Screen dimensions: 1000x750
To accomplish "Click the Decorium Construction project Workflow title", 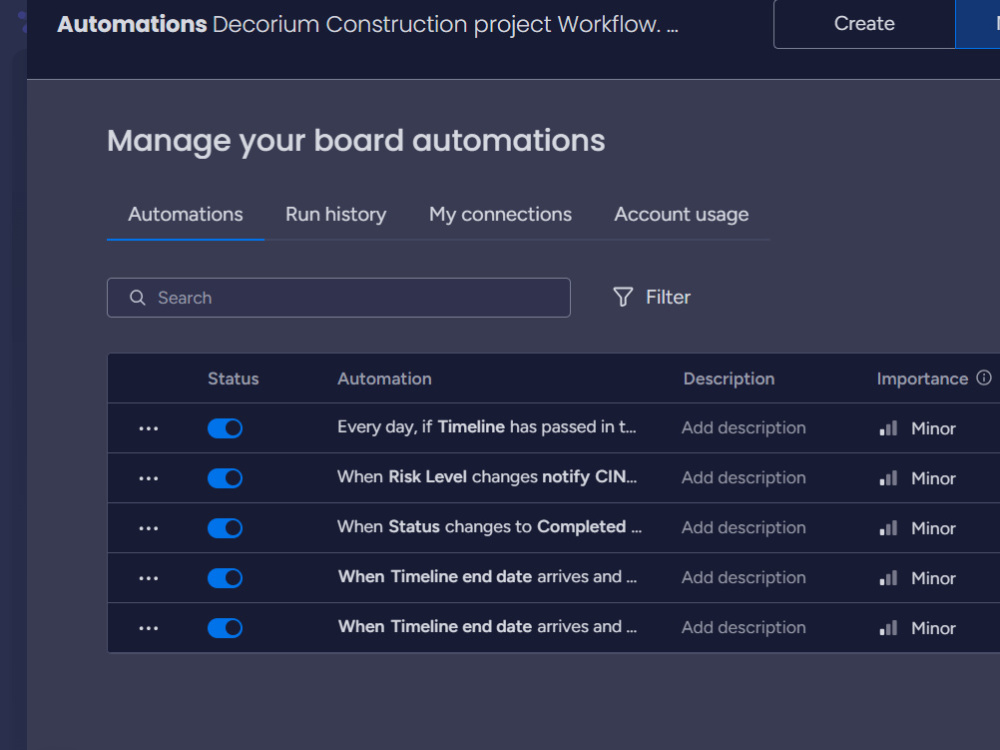I will coord(445,24).
